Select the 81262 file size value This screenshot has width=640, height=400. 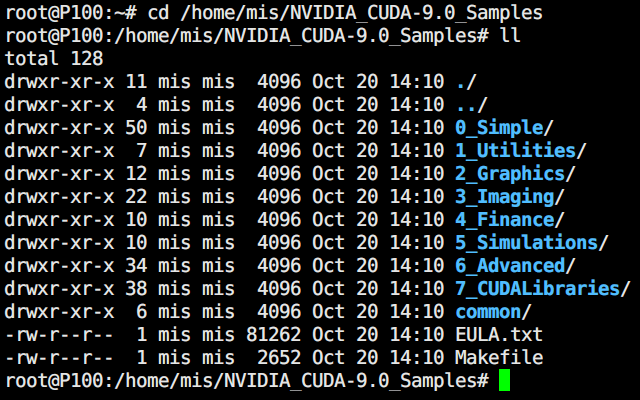pyautogui.click(x=273, y=335)
